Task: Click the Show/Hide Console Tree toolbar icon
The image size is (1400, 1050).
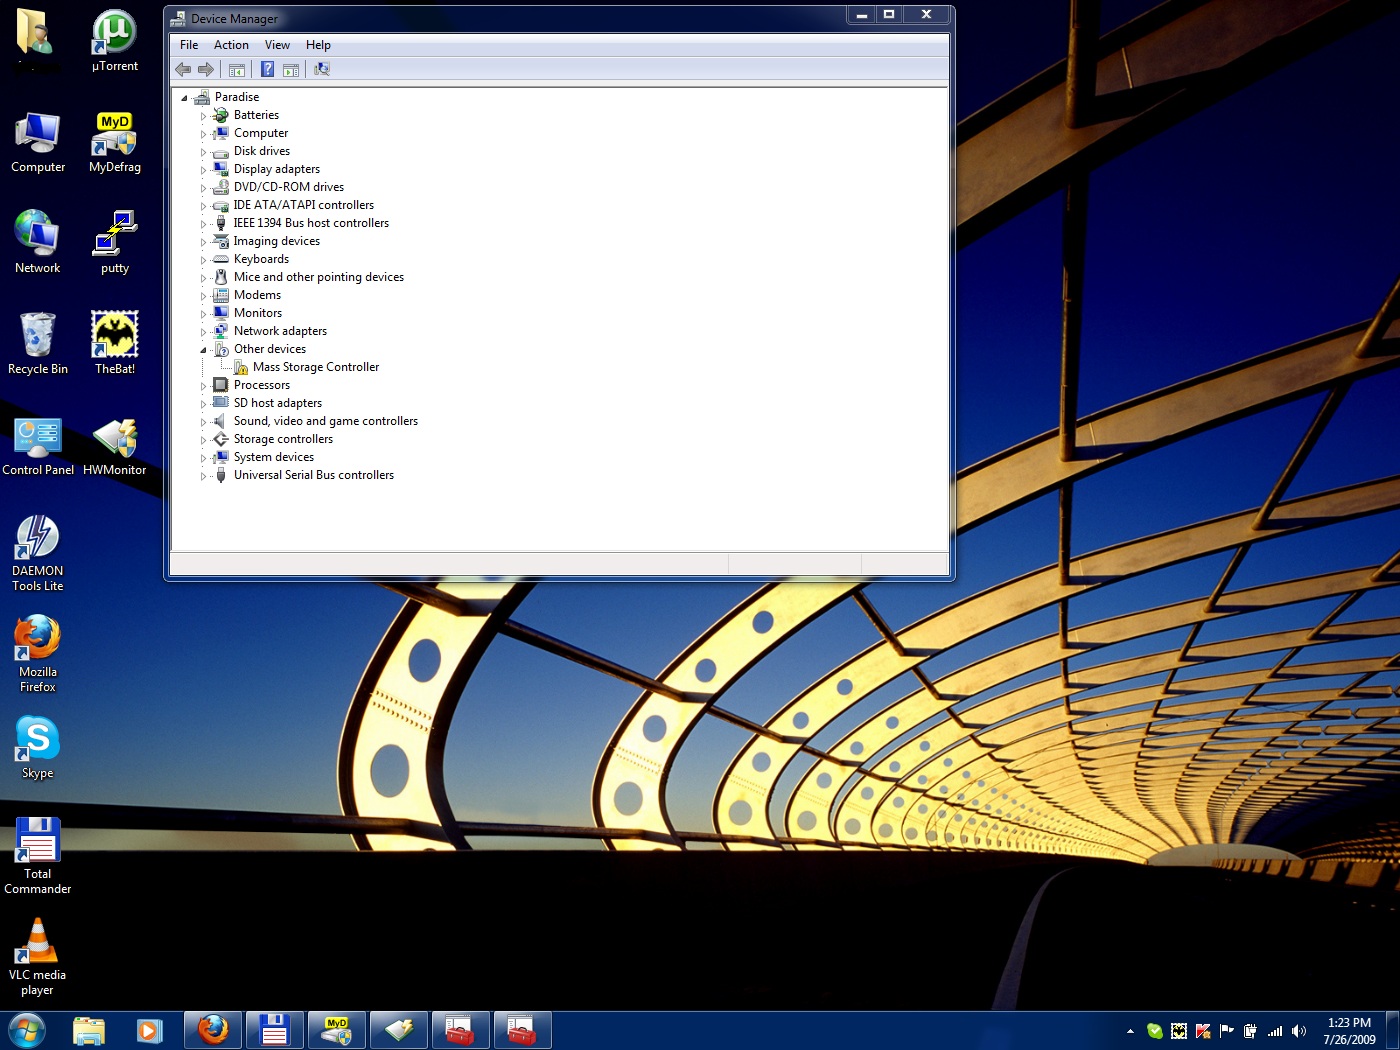Action: coord(237,69)
